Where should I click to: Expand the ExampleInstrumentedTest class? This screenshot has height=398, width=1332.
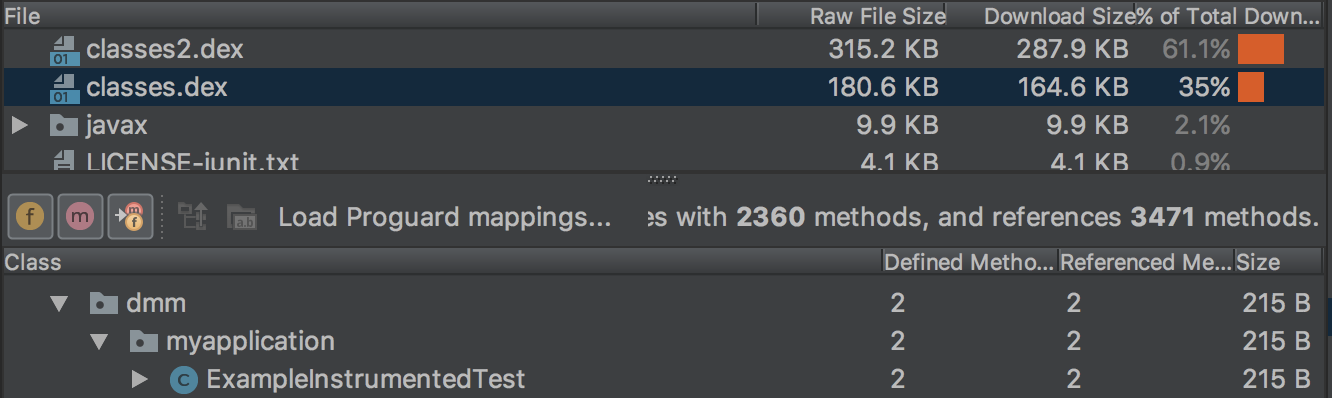click(139, 379)
